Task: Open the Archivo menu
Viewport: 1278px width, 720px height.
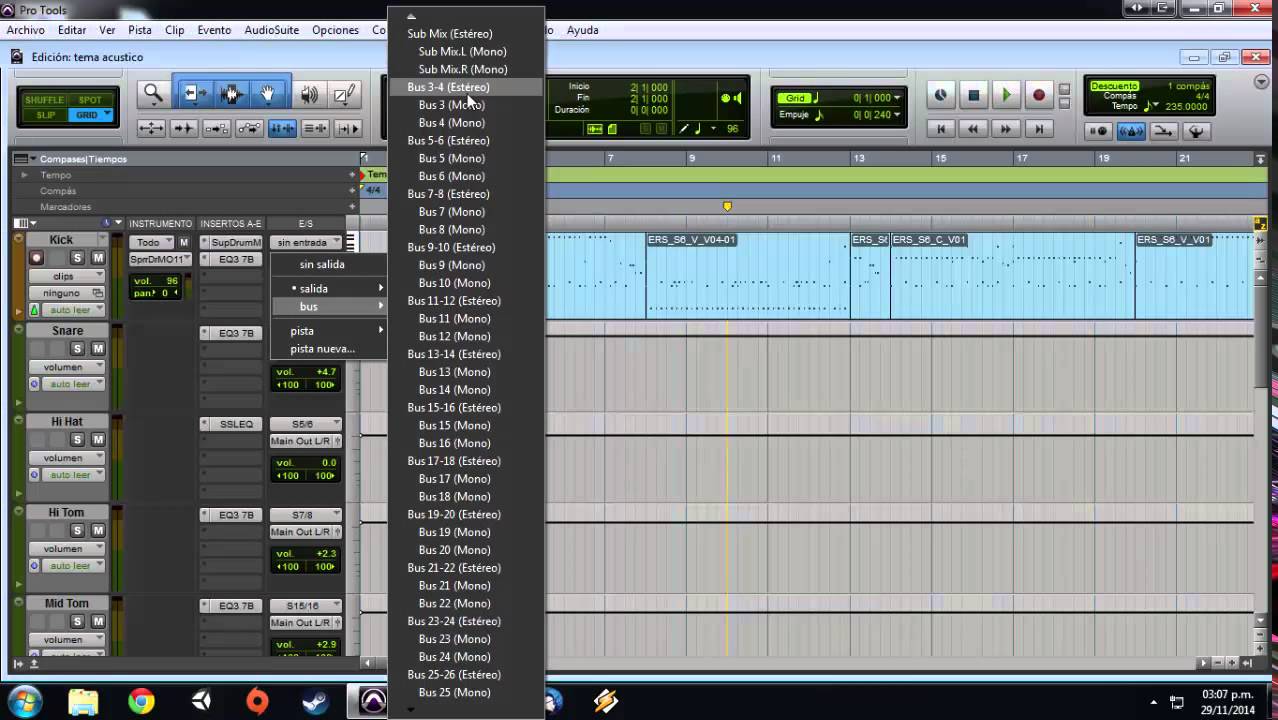Action: point(26,30)
